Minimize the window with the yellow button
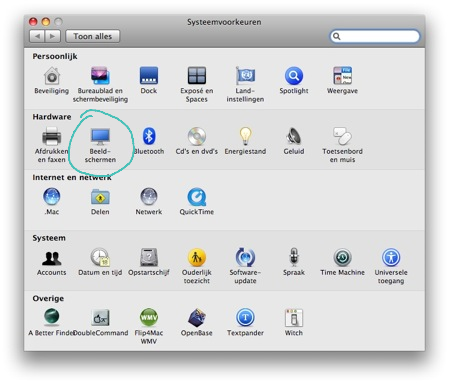The width and height of the screenshot is (449, 384). pyautogui.click(x=46, y=22)
